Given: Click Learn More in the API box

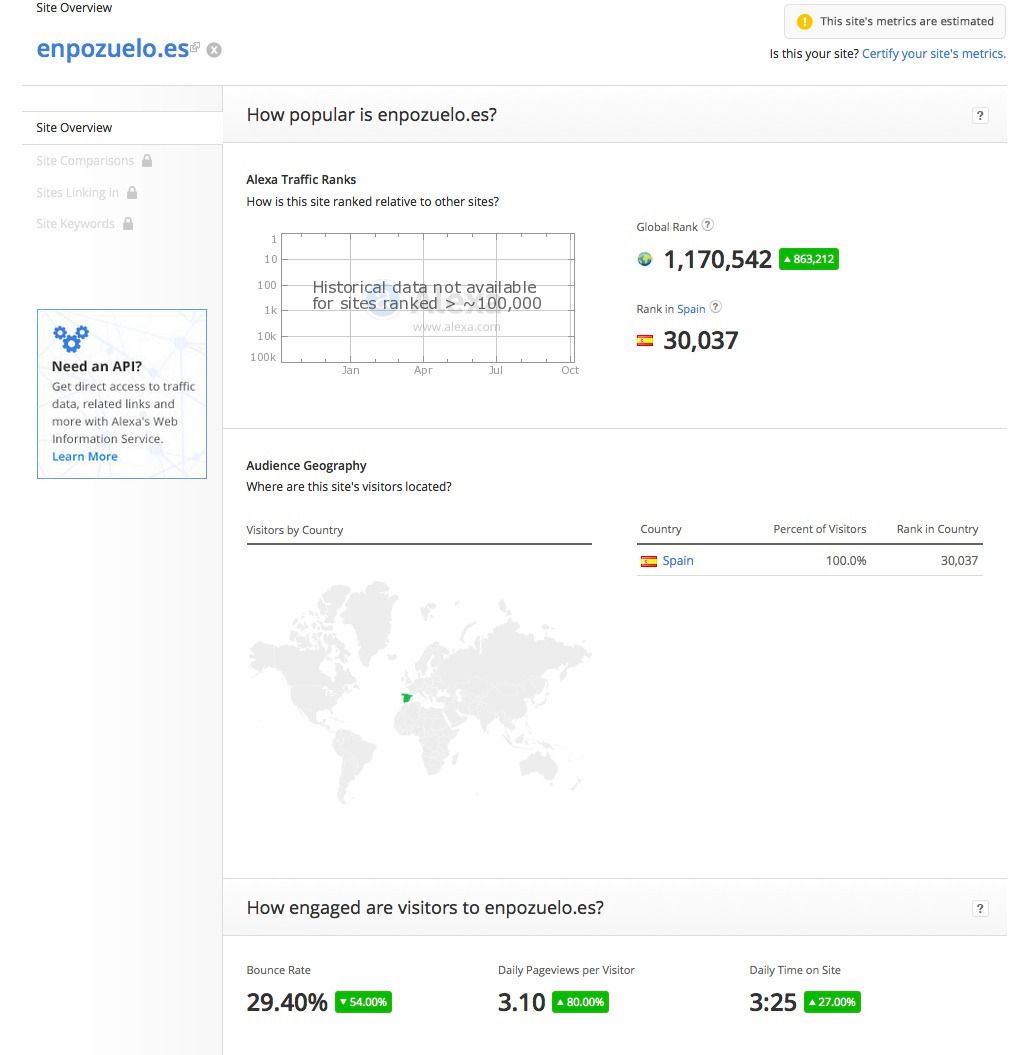Looking at the screenshot, I should coord(85,456).
